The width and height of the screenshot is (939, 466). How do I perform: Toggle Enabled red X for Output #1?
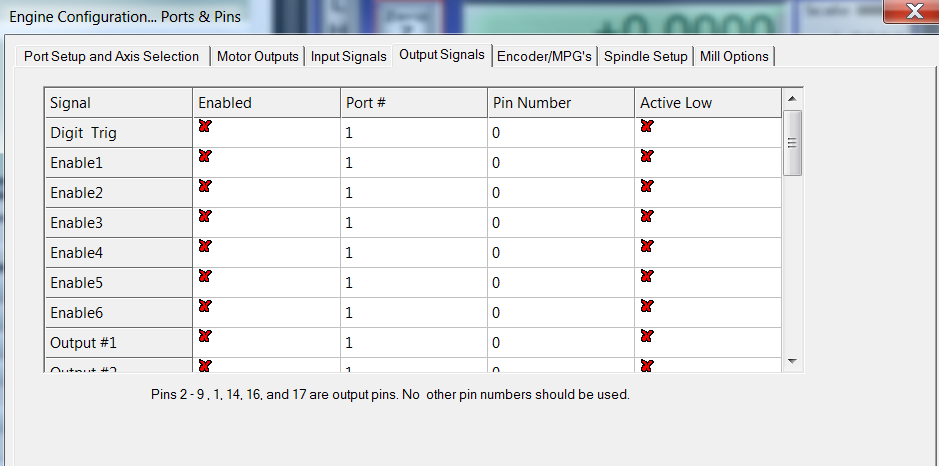pos(204,336)
